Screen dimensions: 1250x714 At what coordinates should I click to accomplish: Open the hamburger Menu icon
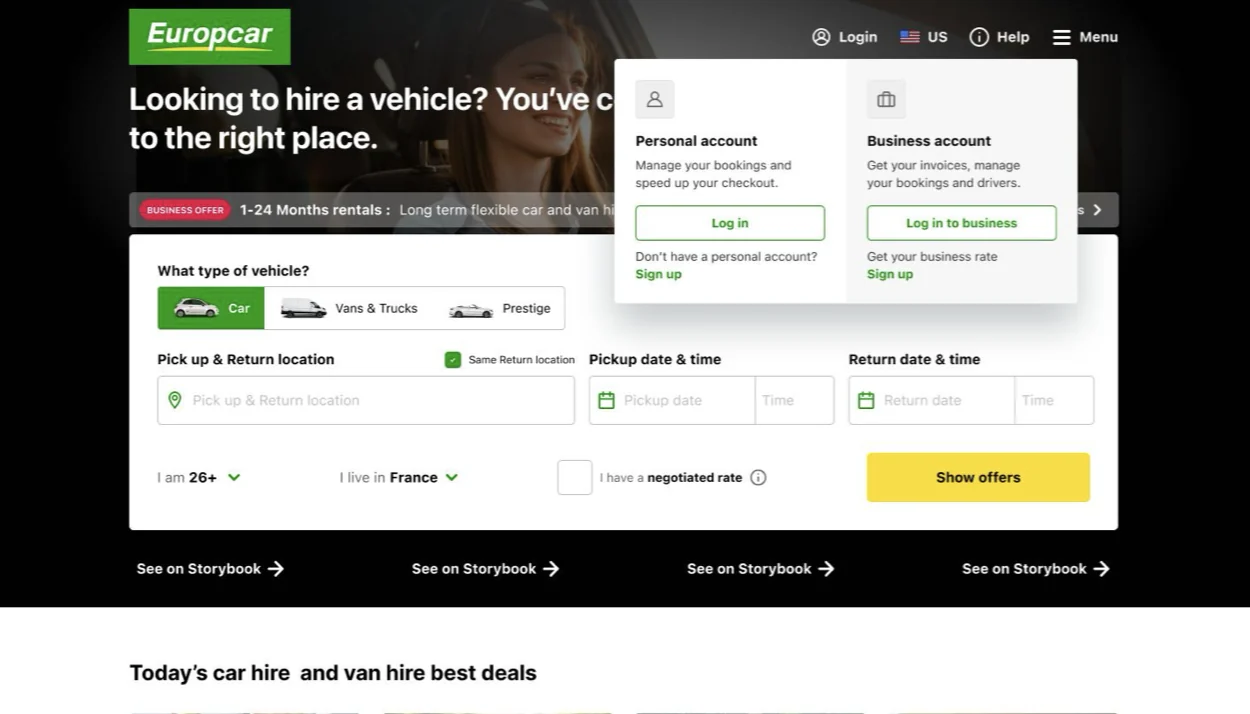pos(1062,37)
